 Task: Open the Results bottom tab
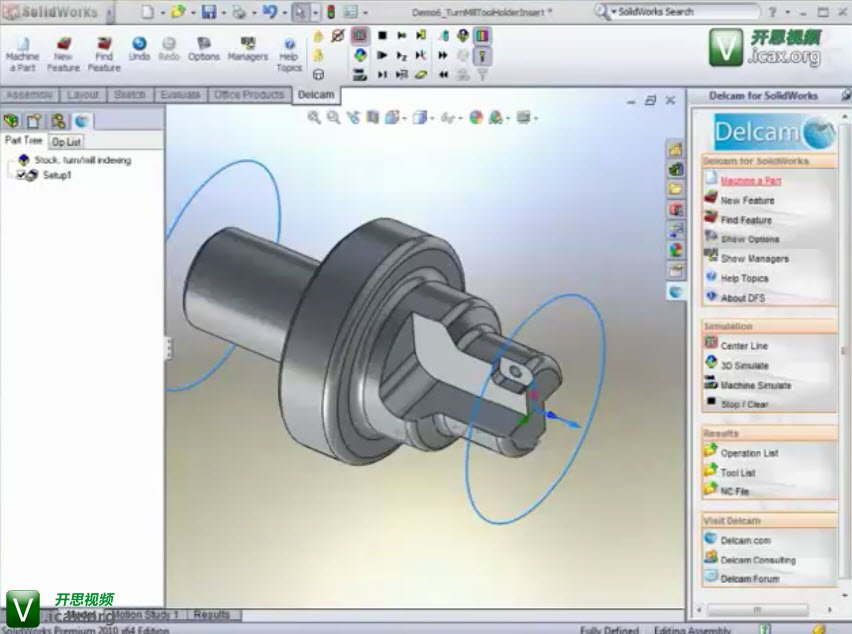212,615
